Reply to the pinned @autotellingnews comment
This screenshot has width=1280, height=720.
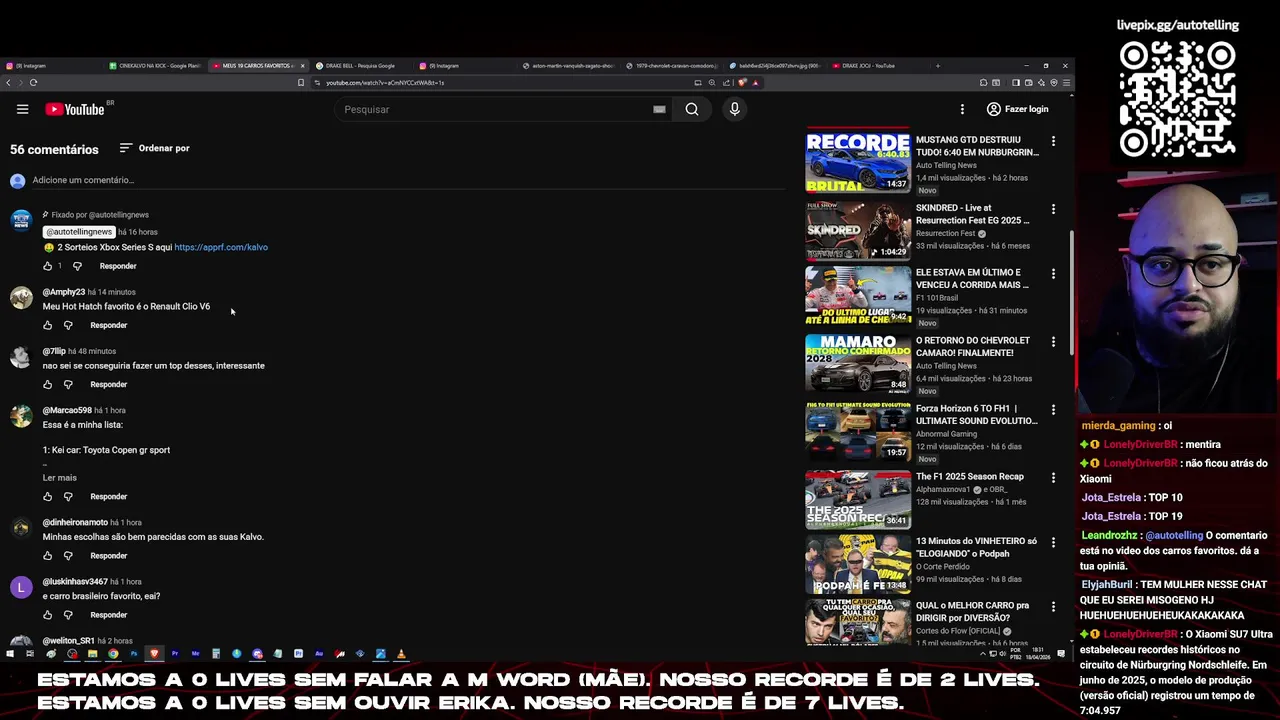pyautogui.click(x=118, y=266)
